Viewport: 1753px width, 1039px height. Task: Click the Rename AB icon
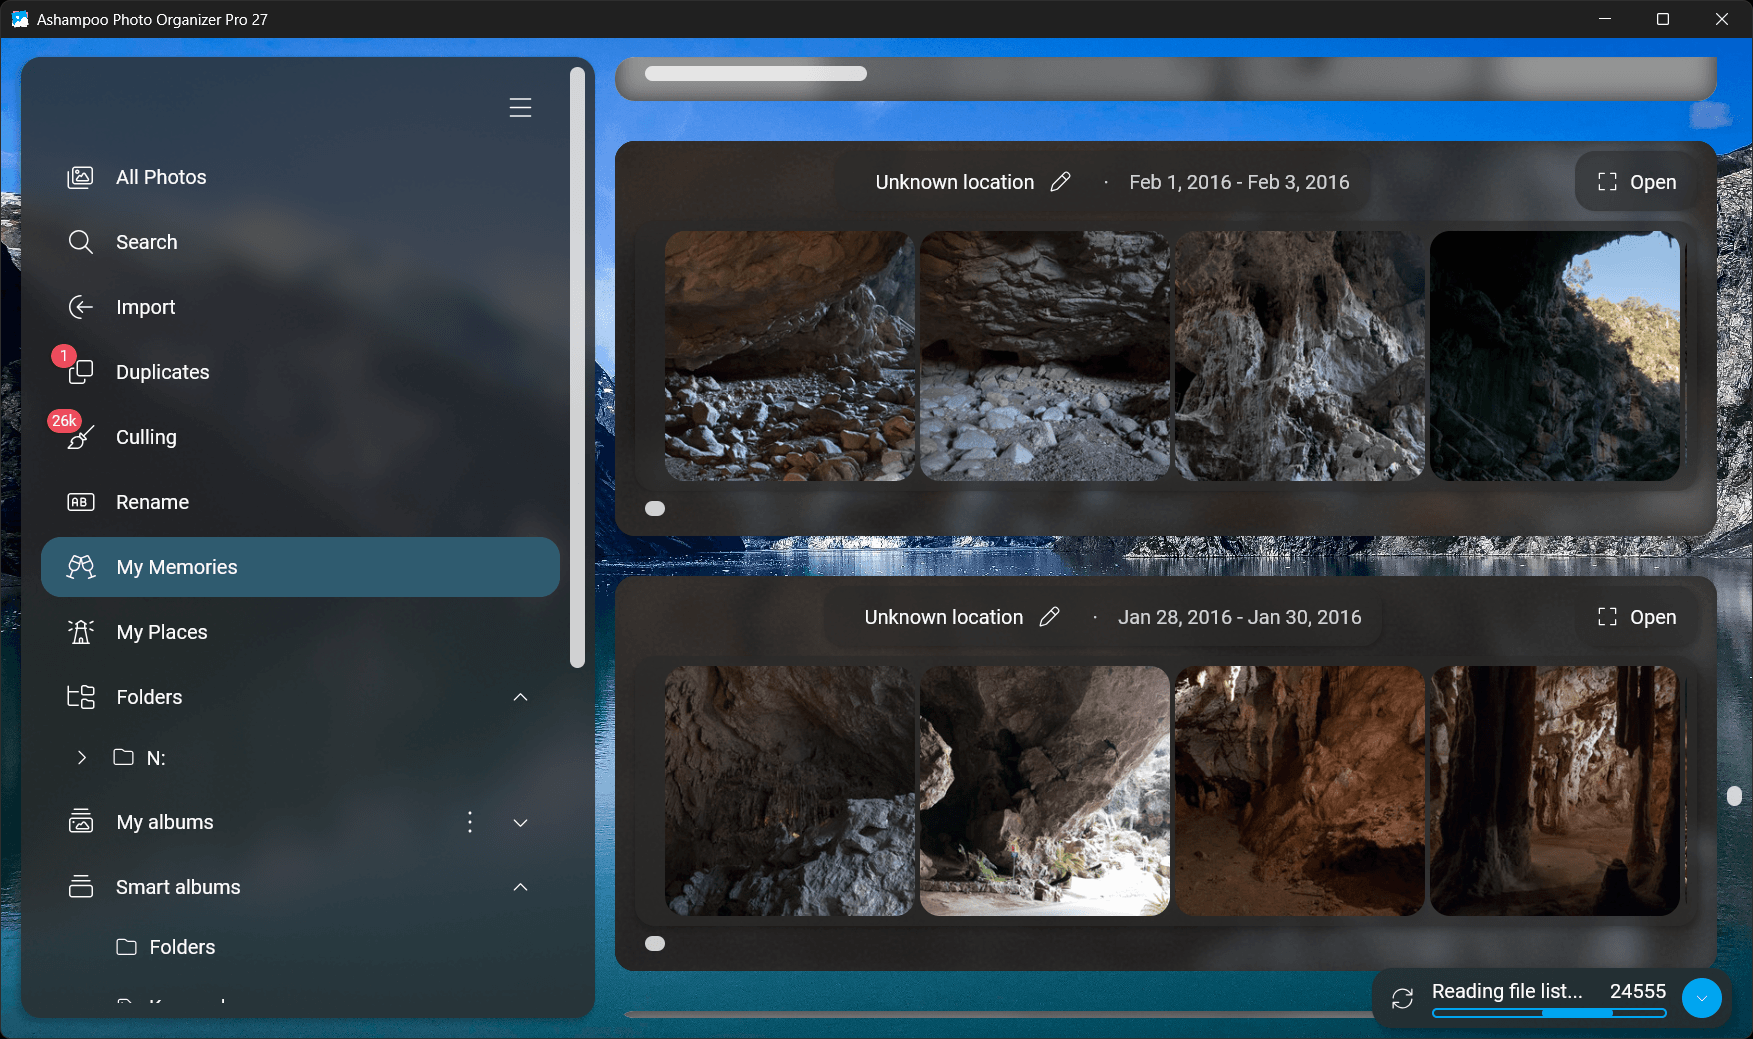80,502
